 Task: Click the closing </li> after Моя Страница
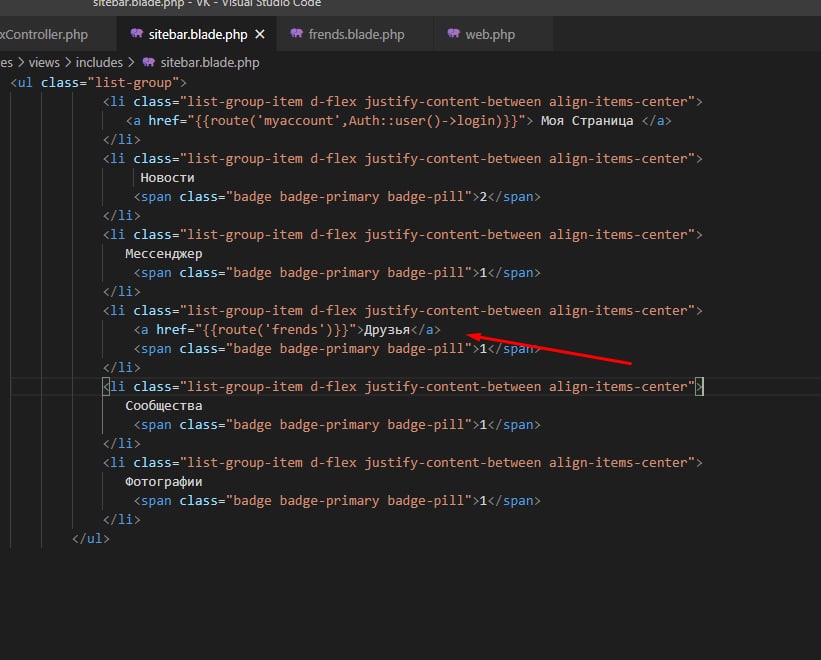tap(121, 140)
